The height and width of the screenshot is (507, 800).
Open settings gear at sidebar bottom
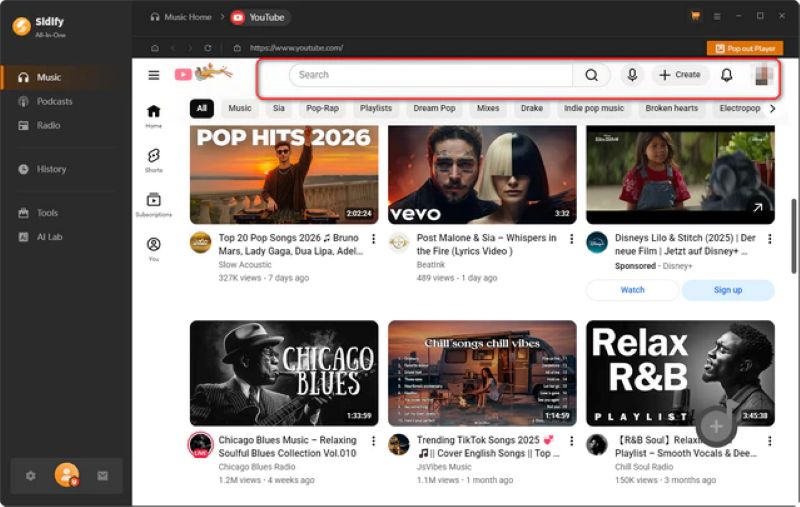(x=31, y=476)
